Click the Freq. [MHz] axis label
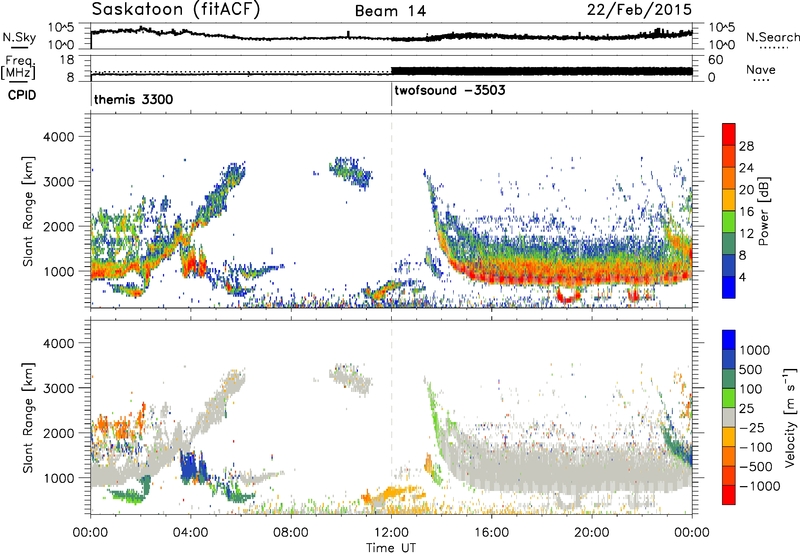 [18, 68]
